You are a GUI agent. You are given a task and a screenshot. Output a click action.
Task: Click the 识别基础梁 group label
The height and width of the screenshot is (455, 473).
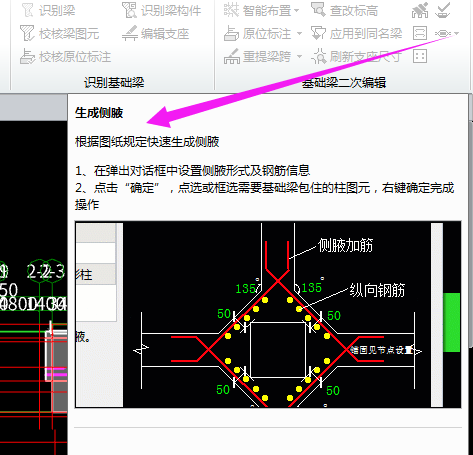tap(114, 82)
